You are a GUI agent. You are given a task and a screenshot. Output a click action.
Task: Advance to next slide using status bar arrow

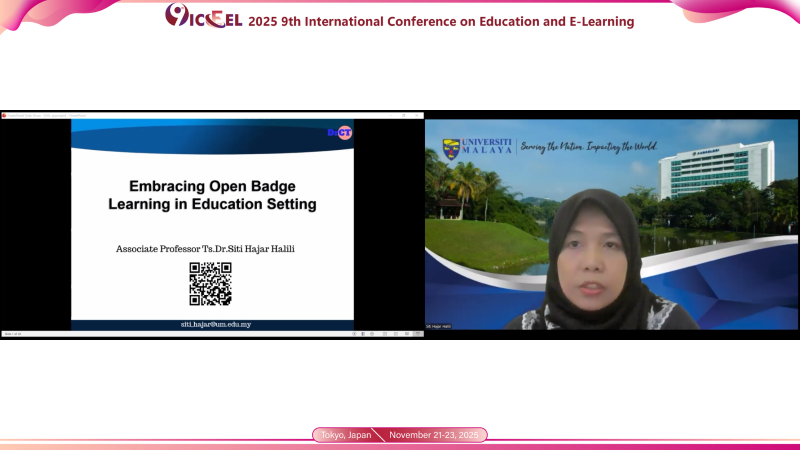(x=374, y=334)
